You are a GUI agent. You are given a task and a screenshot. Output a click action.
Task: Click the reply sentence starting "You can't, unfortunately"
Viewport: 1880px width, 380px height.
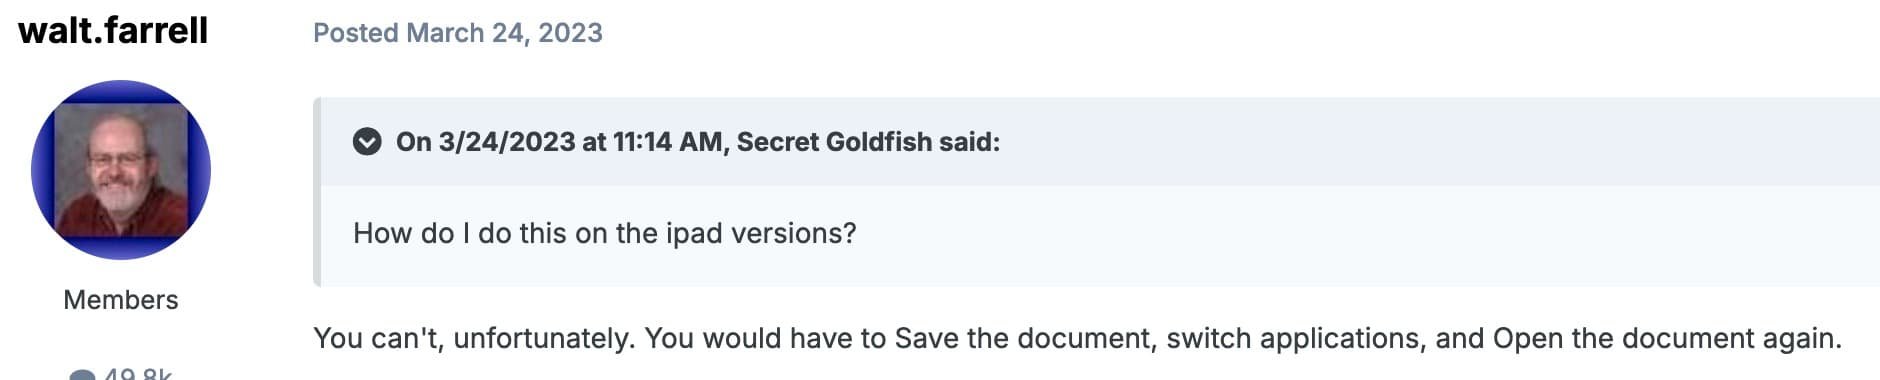[1077, 338]
